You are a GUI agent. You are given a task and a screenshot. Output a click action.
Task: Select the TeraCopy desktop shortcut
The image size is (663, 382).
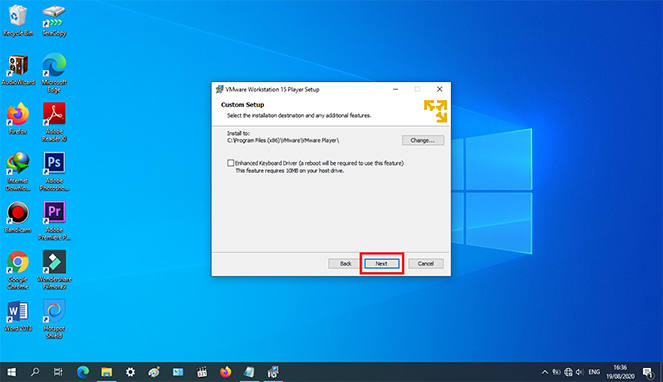click(54, 20)
